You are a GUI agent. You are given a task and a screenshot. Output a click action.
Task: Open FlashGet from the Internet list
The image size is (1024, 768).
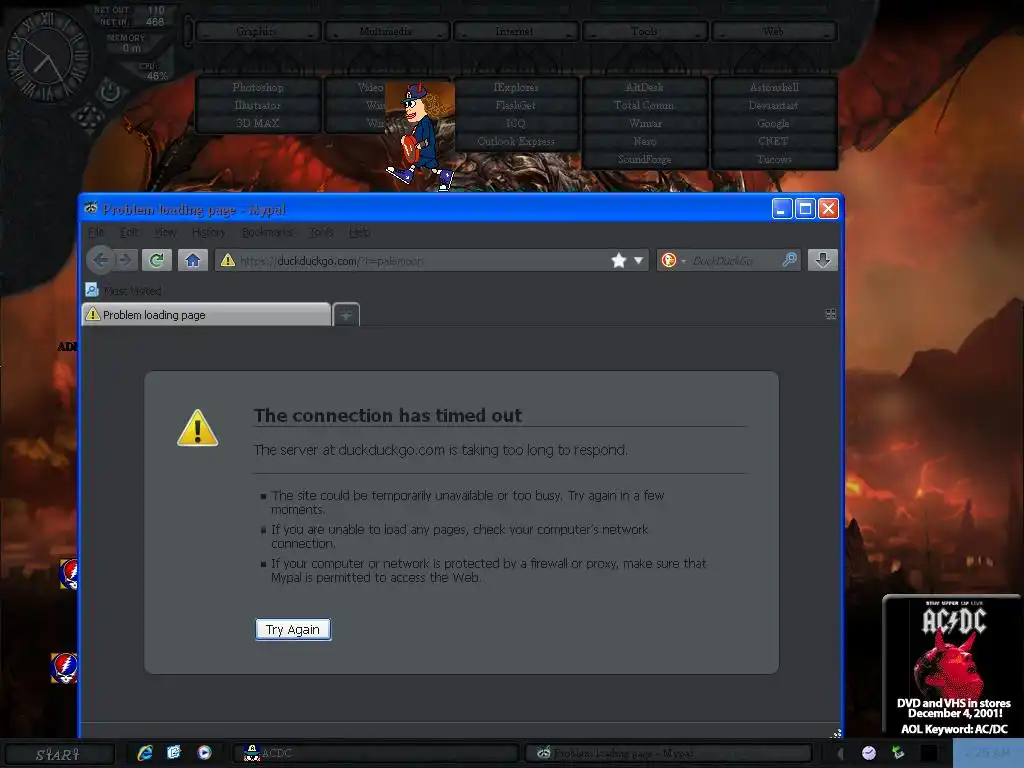click(x=516, y=104)
